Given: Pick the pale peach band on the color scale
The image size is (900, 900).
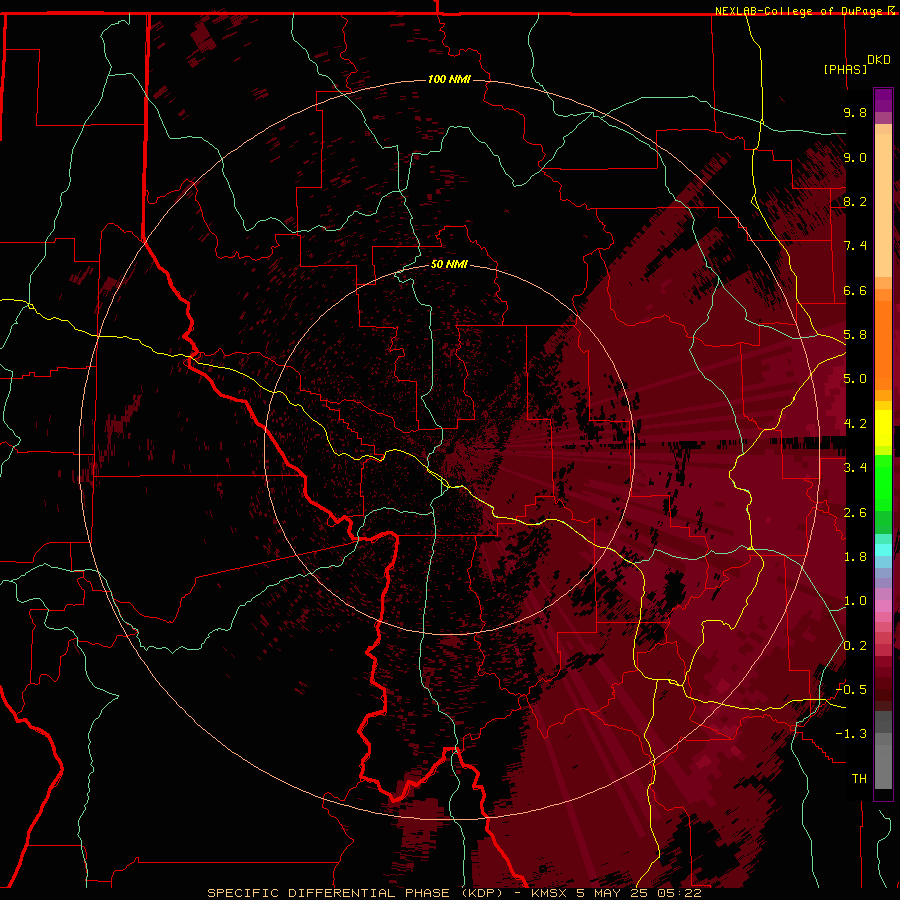Looking at the screenshot, I should (883, 205).
